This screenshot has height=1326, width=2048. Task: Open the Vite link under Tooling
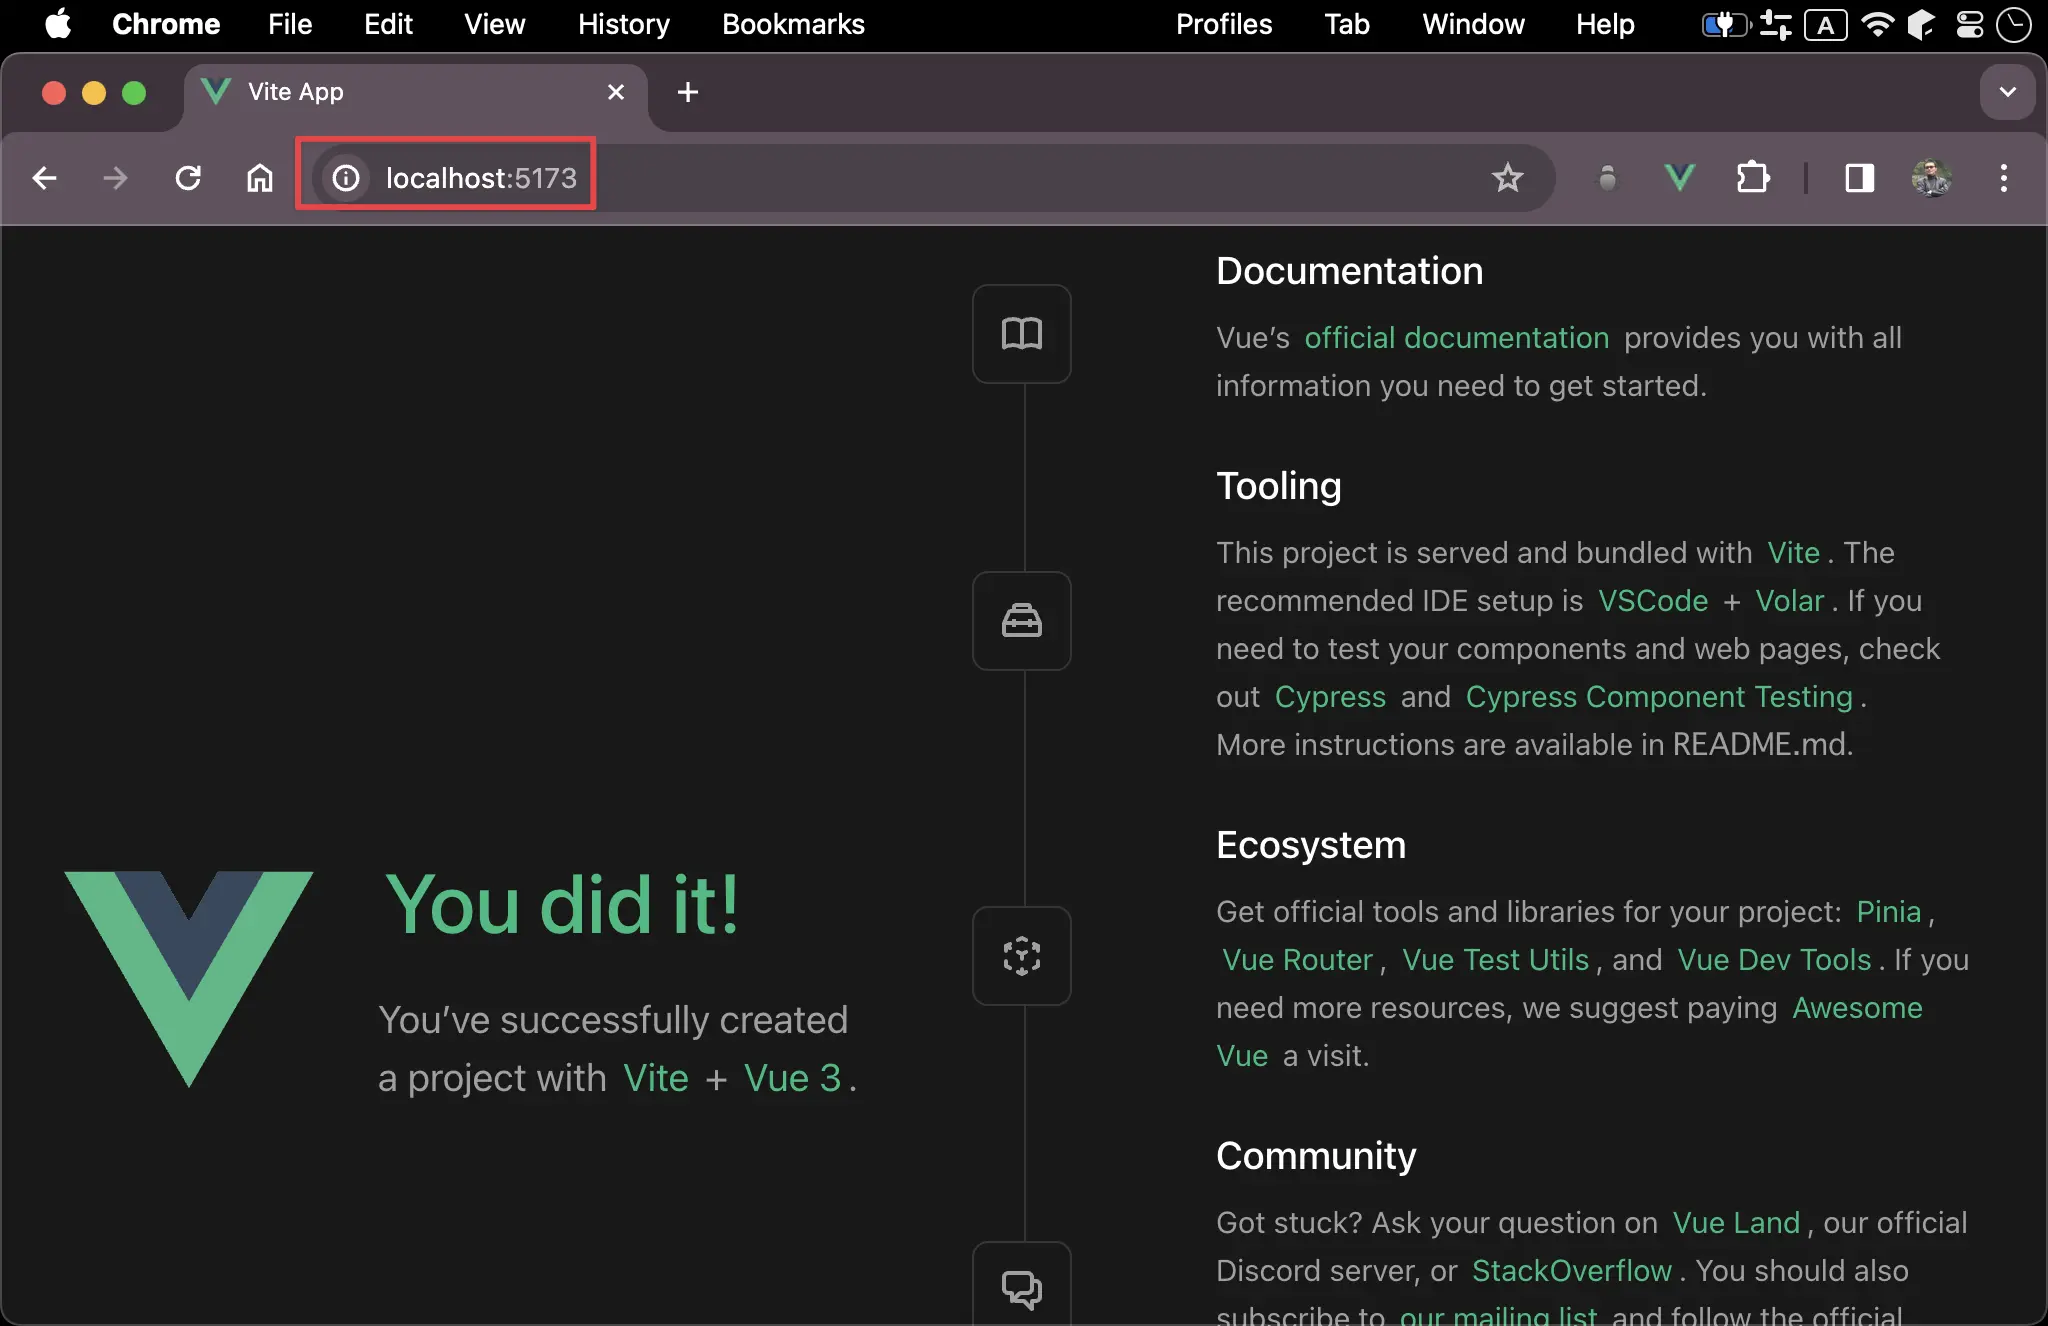point(1793,553)
